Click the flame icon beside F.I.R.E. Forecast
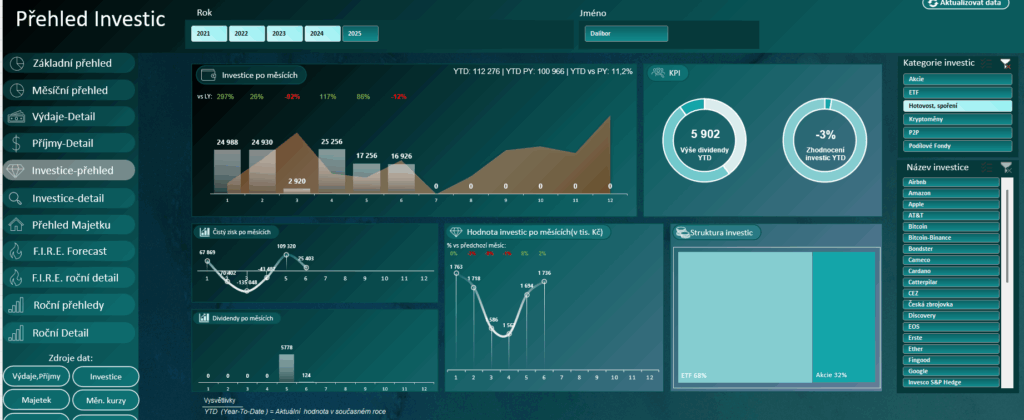Viewport: 1024px width, 420px height. click(x=17, y=251)
